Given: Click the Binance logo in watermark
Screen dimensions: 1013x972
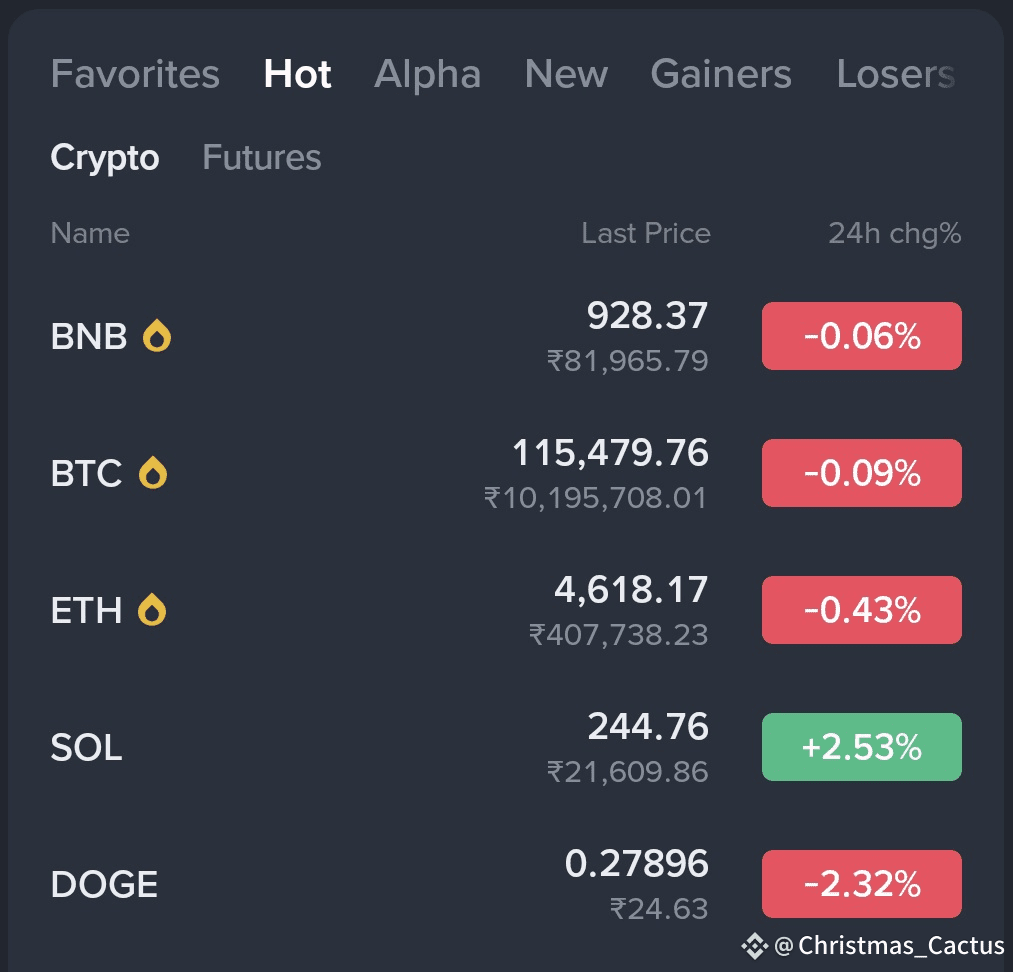Looking at the screenshot, I should click(754, 946).
